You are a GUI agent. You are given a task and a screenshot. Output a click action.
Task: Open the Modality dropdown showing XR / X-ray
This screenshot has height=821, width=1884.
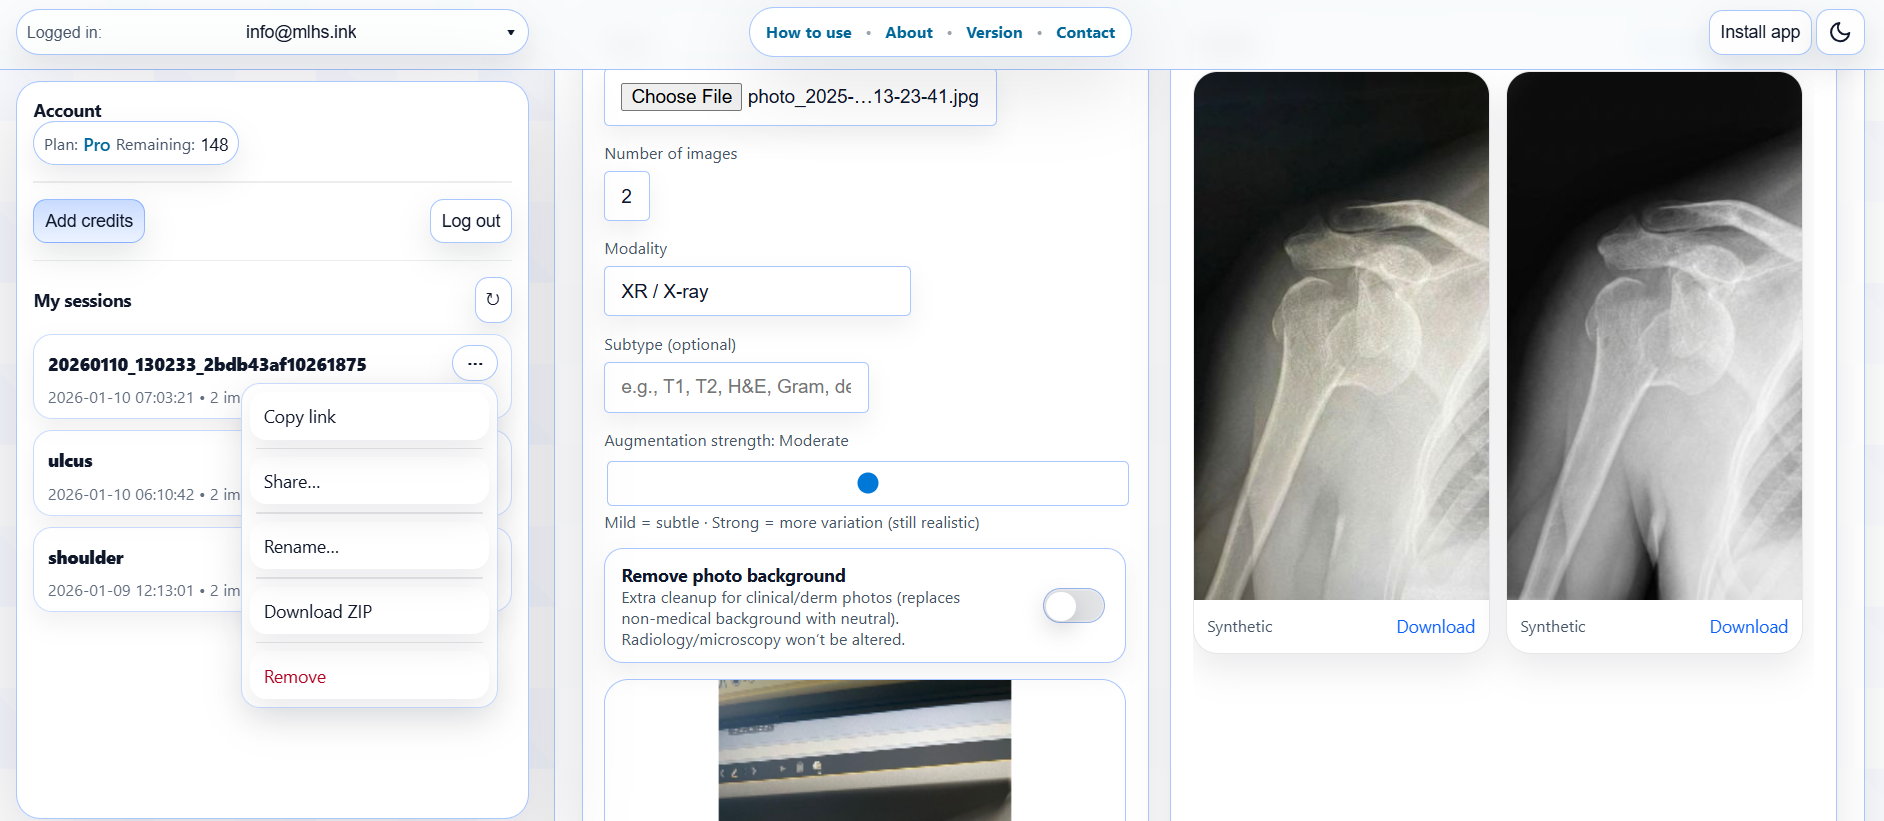tap(756, 291)
